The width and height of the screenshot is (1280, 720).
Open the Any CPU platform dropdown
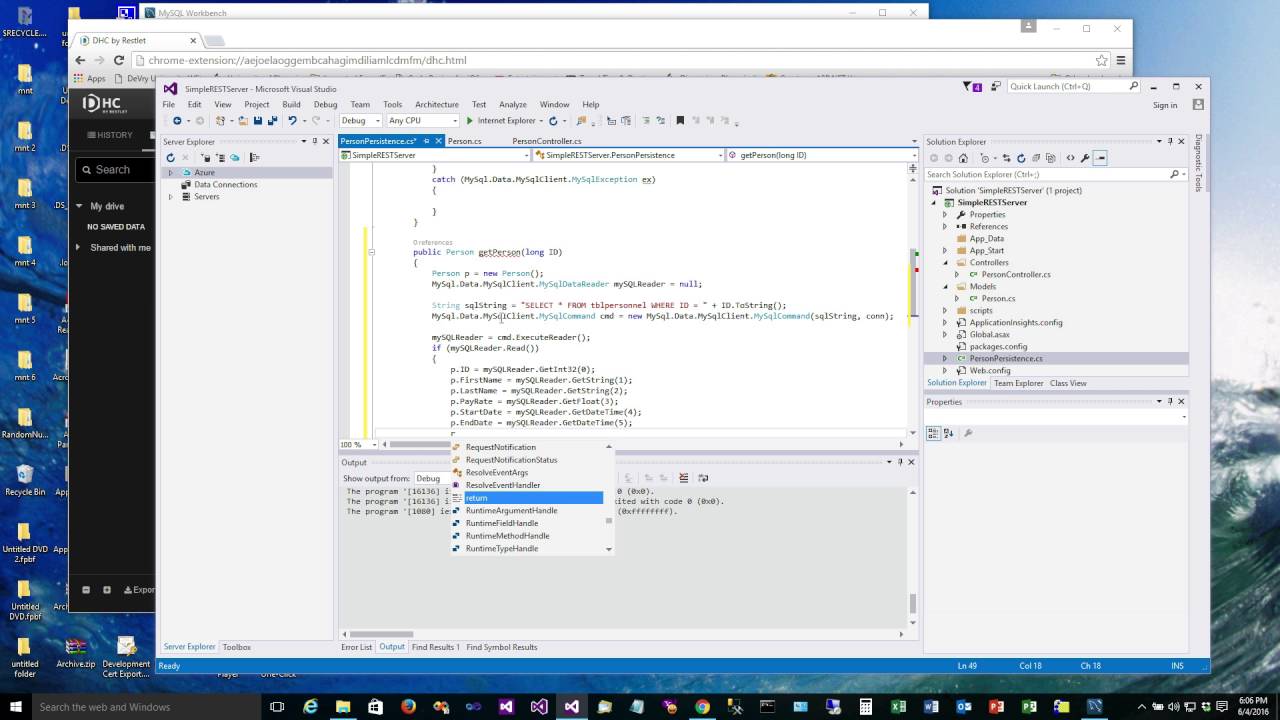[455, 121]
